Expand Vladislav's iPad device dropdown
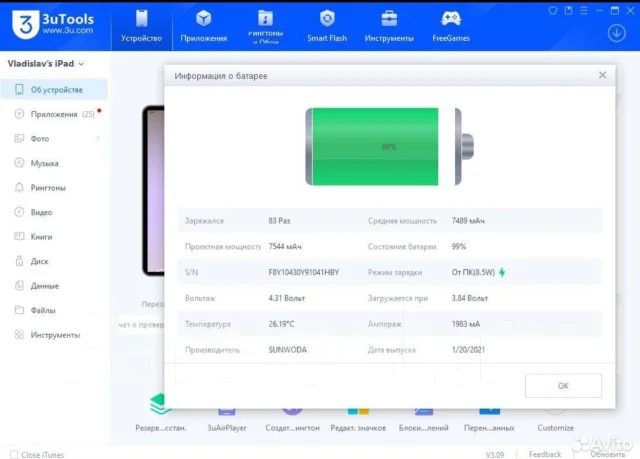 click(81, 64)
